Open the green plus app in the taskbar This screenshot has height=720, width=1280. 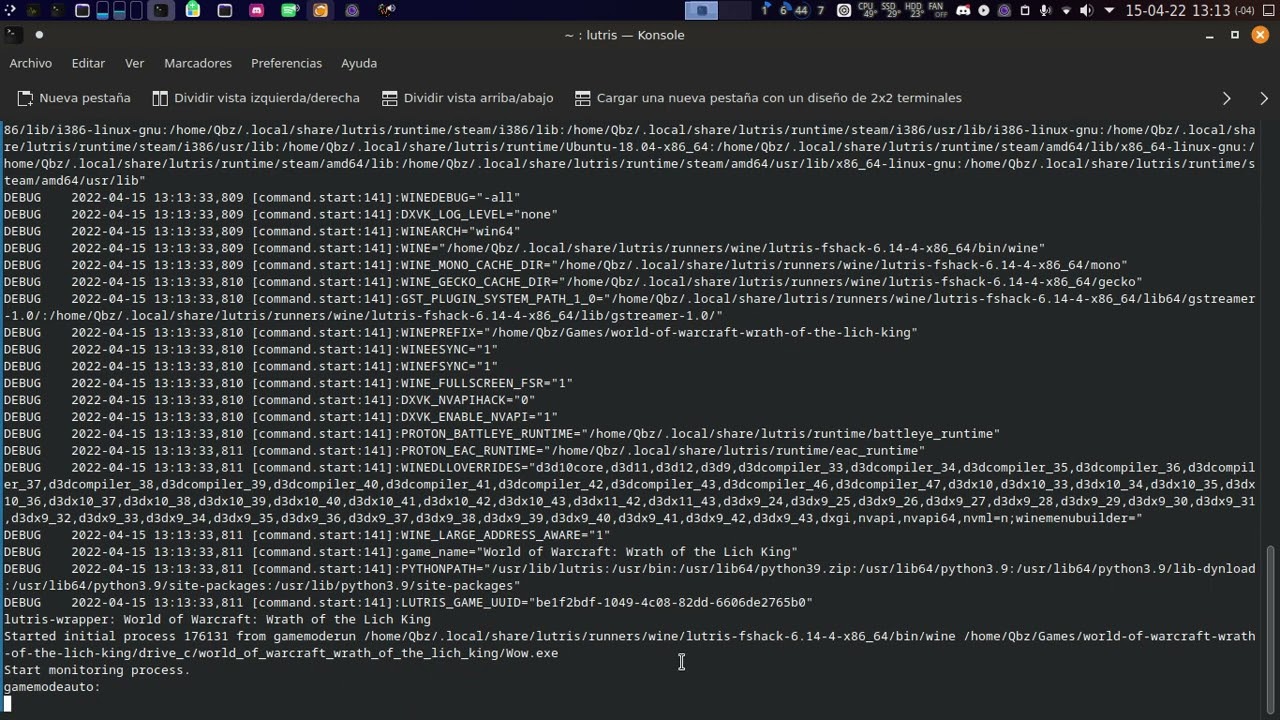[193, 10]
